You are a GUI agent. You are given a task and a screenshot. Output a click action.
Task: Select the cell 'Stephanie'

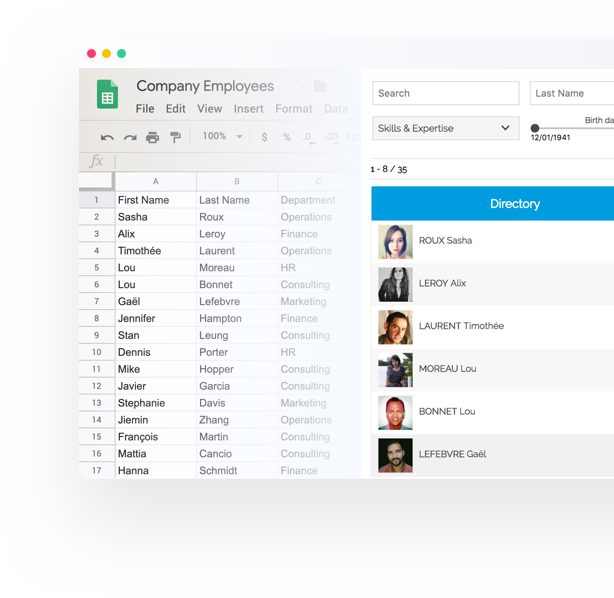[156, 403]
